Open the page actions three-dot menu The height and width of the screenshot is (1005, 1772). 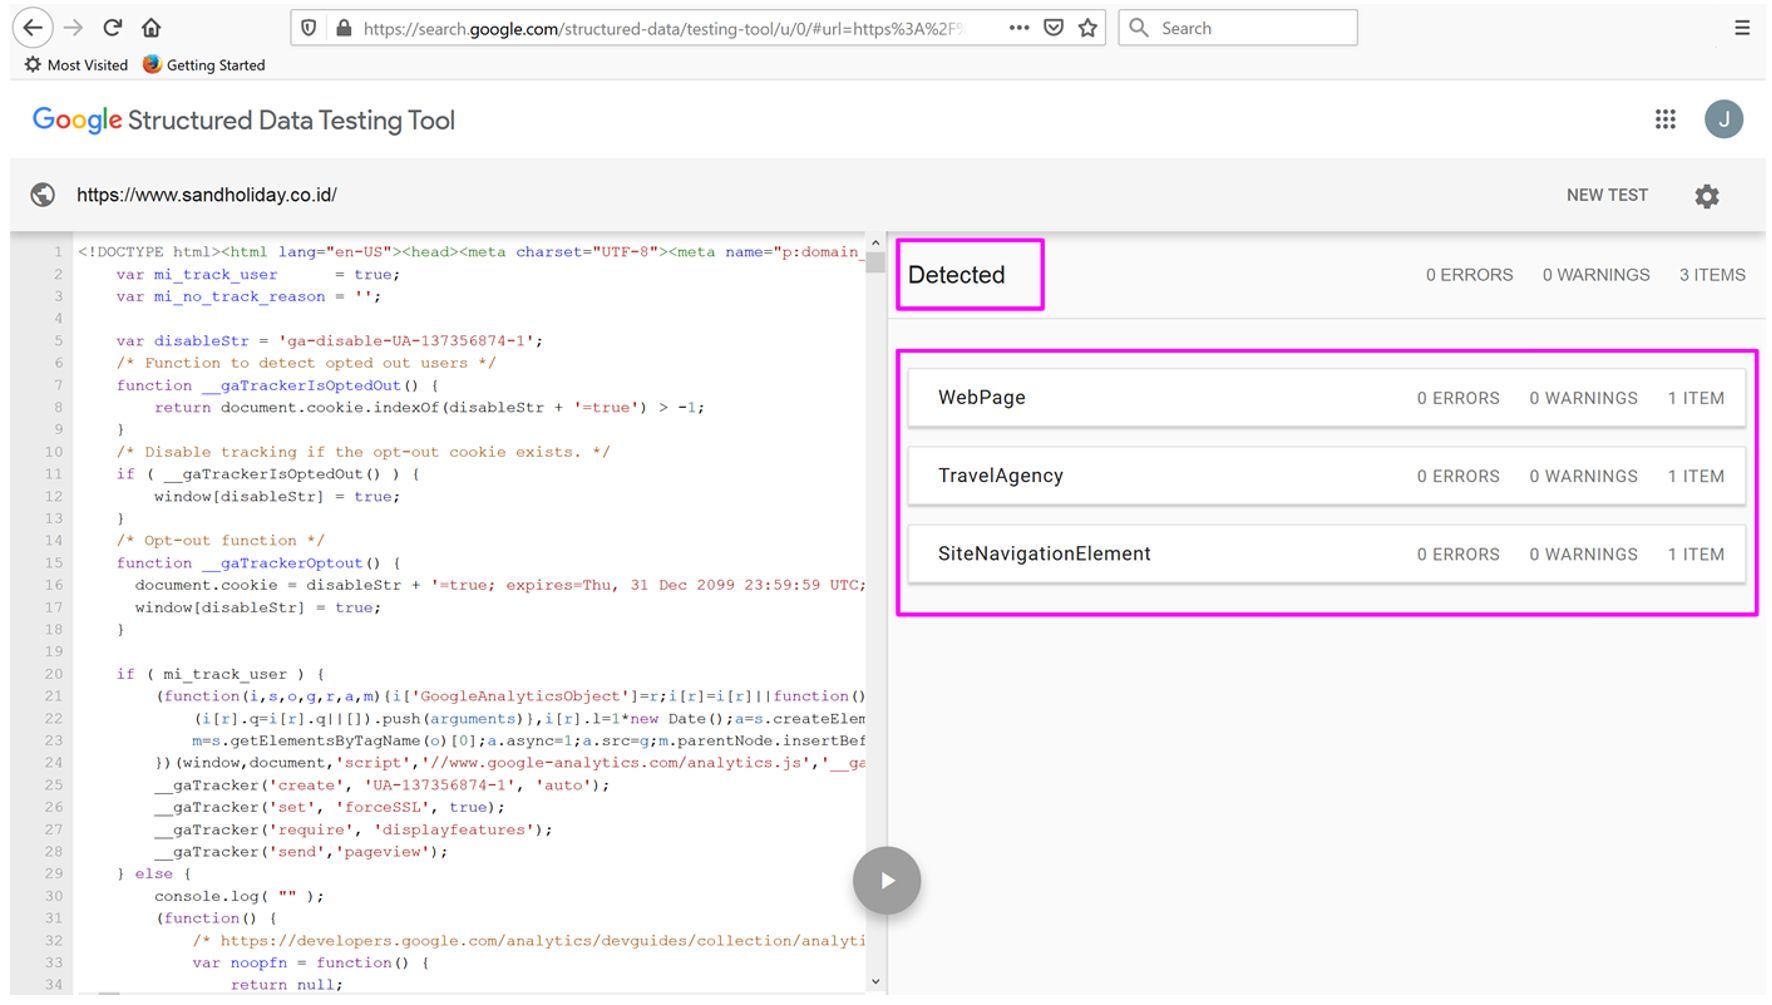pos(1019,28)
